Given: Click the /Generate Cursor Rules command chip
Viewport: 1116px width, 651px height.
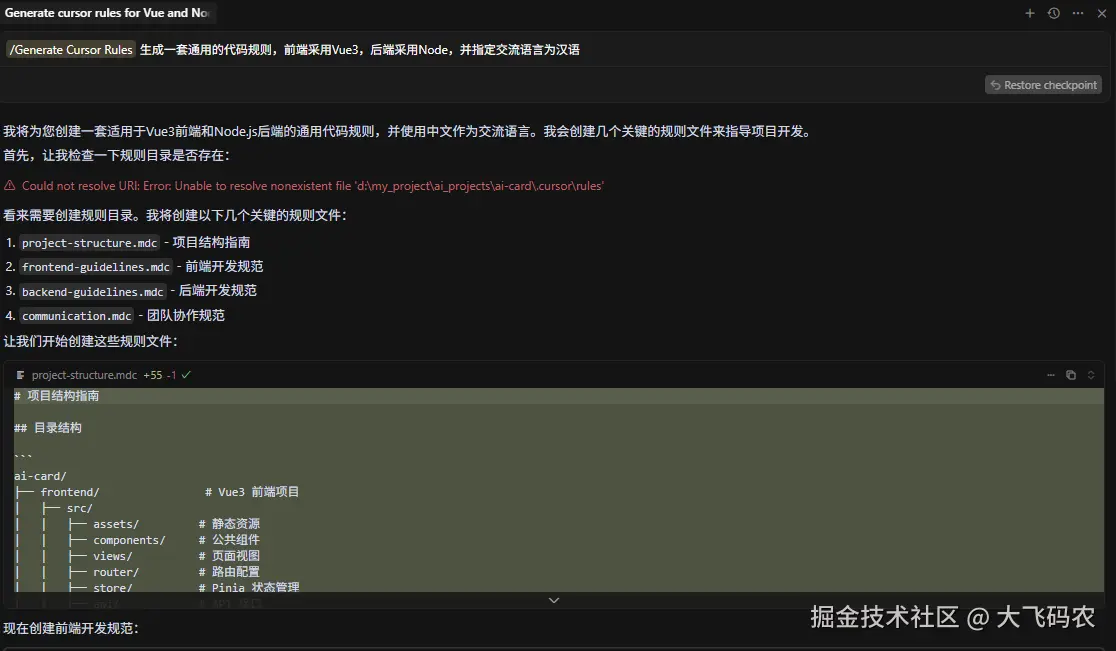Looking at the screenshot, I should point(70,50).
